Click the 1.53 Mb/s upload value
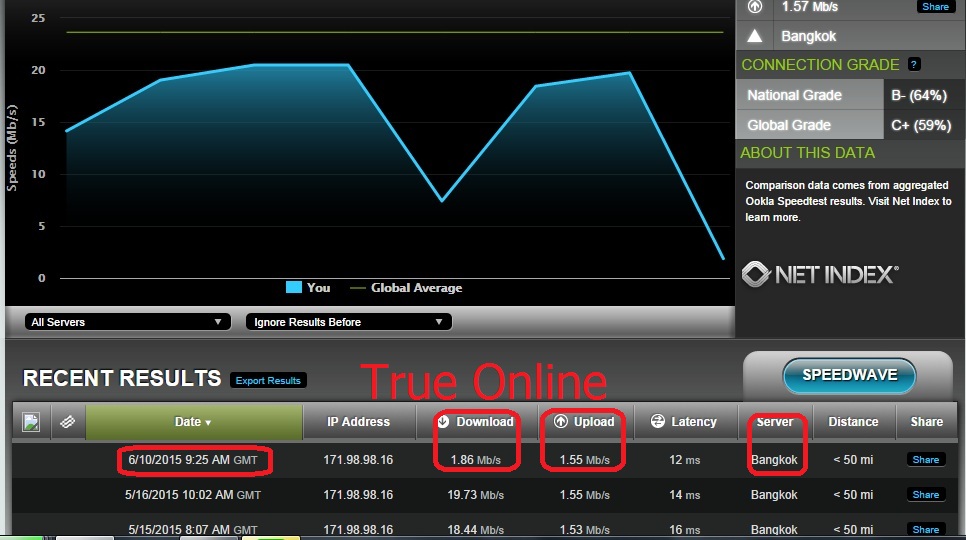 click(x=585, y=530)
